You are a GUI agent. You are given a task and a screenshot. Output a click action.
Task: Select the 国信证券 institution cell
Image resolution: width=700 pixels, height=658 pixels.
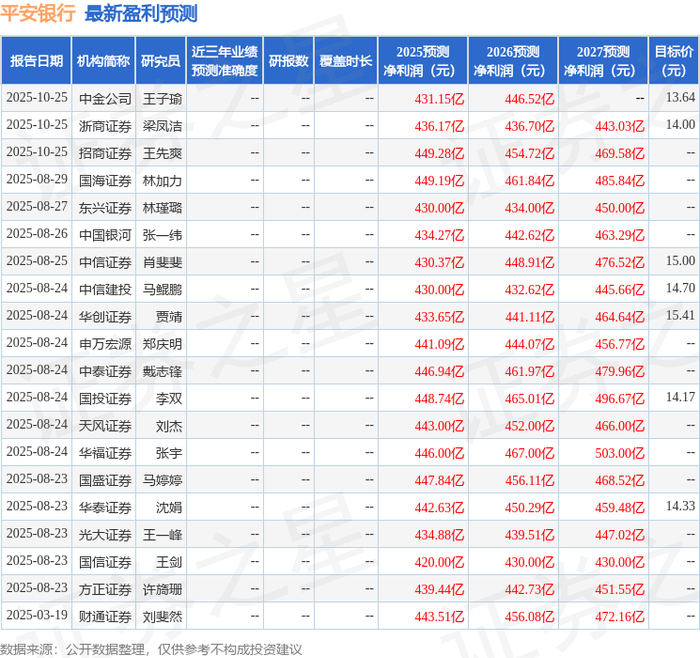point(105,562)
